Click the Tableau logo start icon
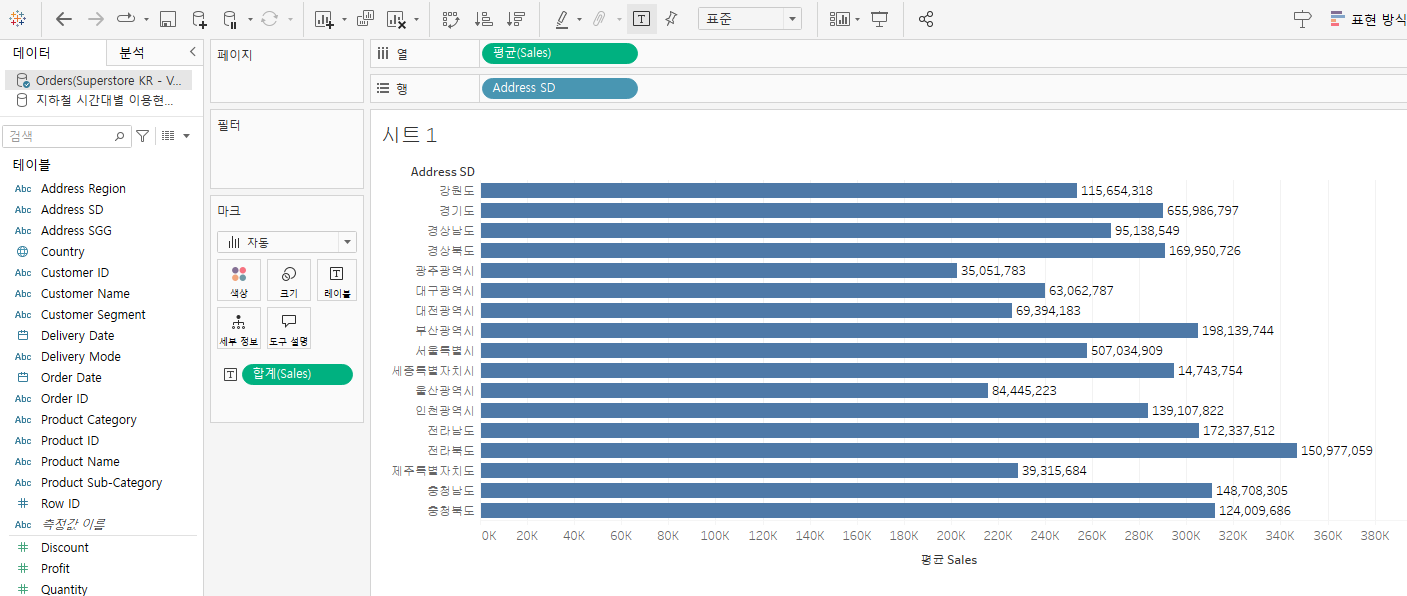 [x=18, y=19]
